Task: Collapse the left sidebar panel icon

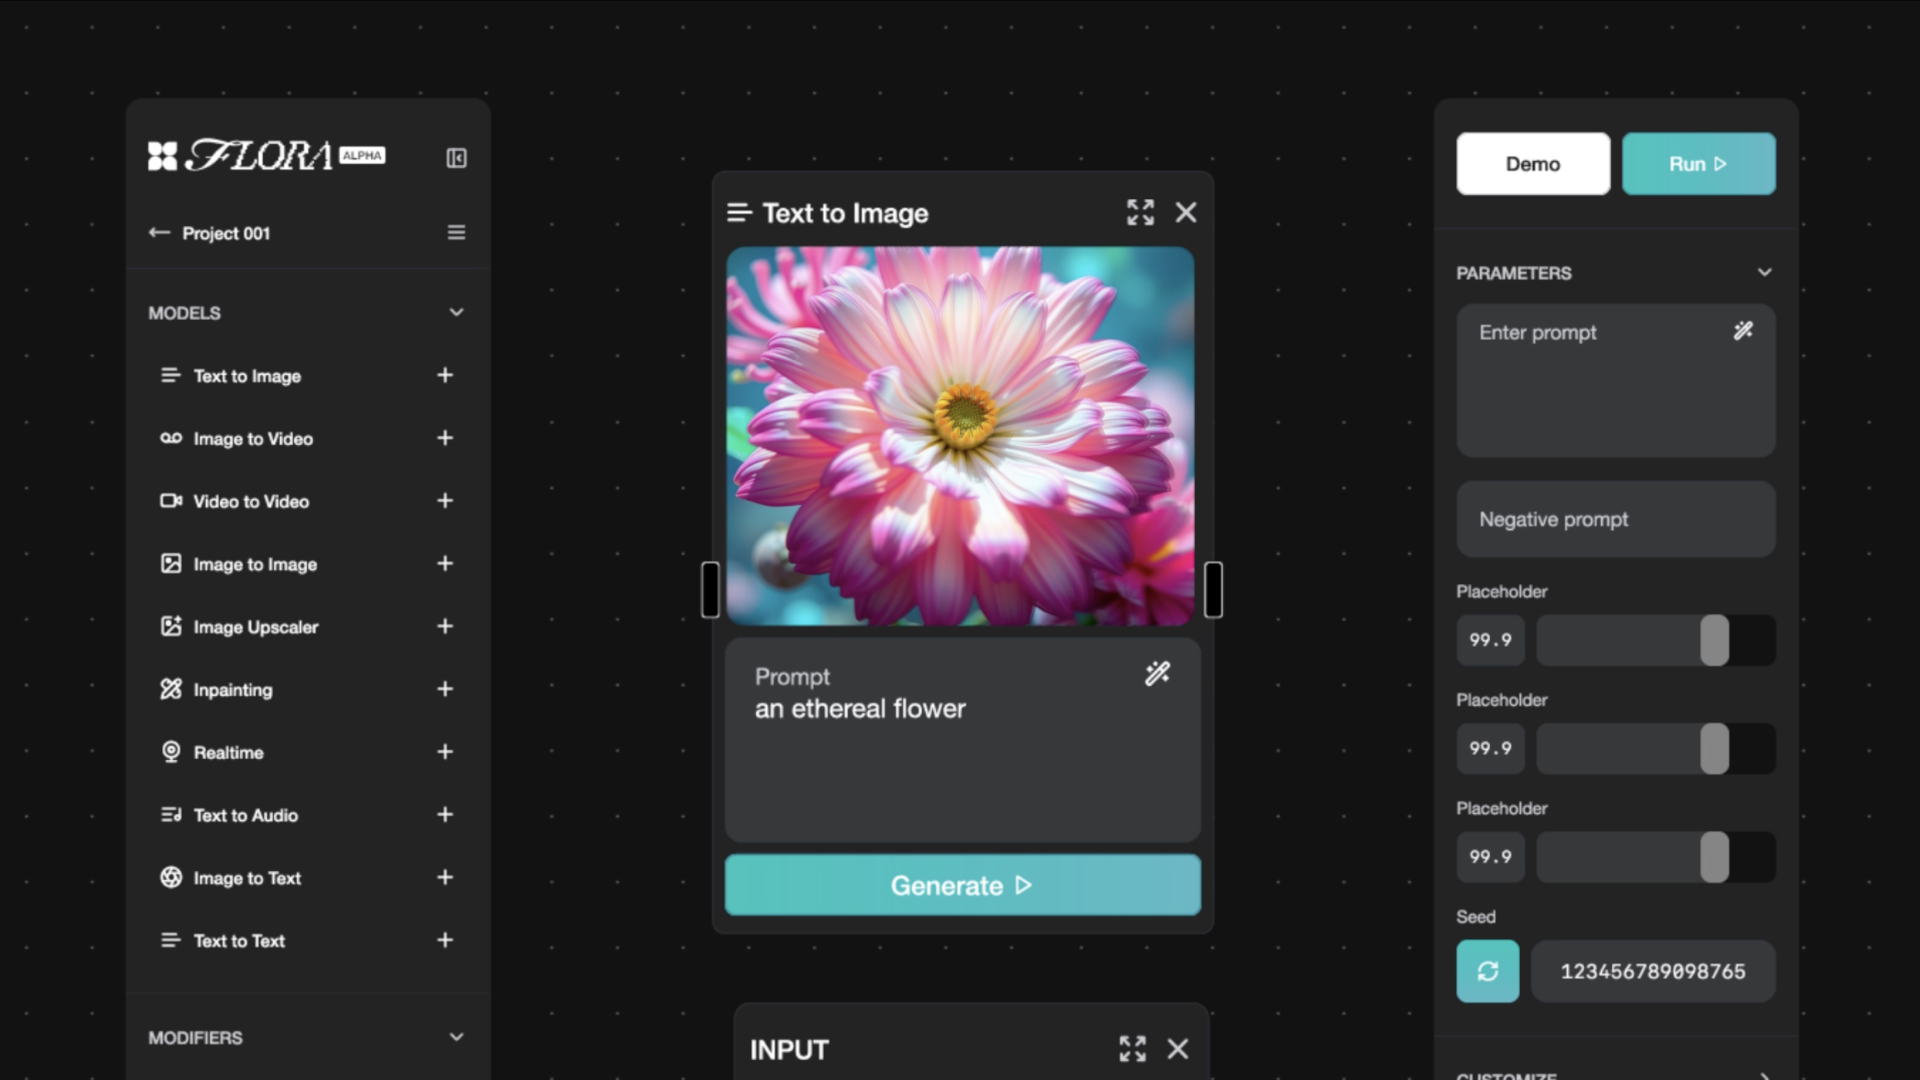Action: (456, 158)
